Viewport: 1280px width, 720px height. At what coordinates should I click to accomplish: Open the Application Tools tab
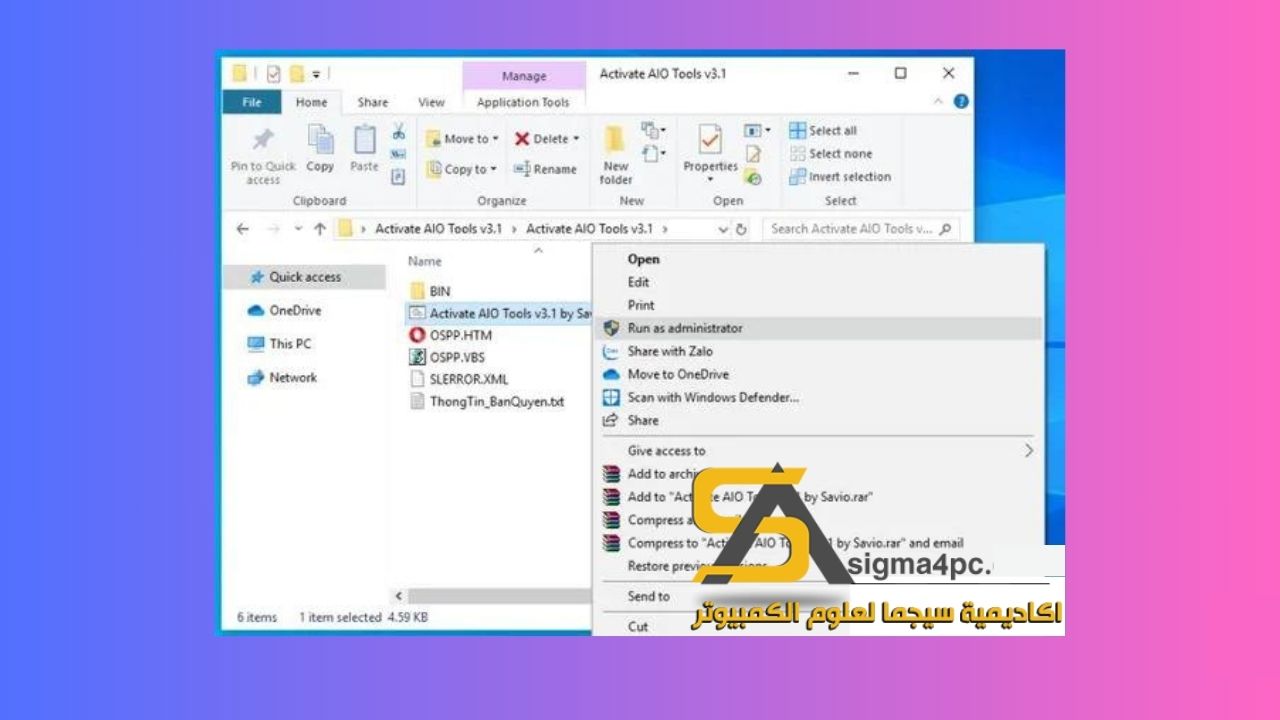523,102
